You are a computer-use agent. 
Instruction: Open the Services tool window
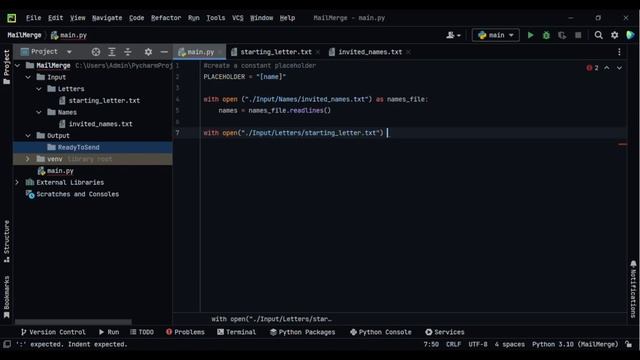coord(445,332)
